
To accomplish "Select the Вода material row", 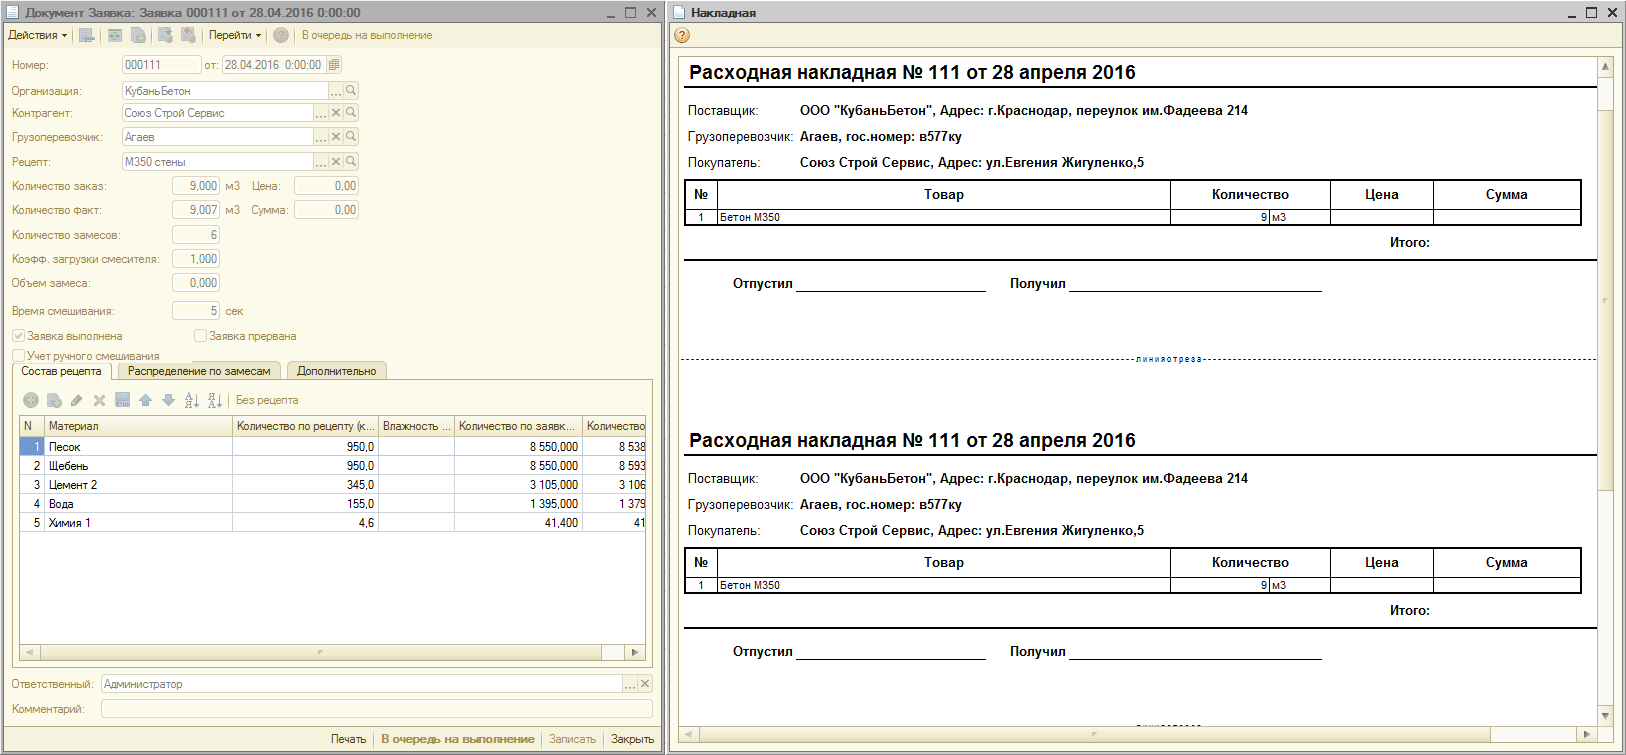I will pos(332,504).
